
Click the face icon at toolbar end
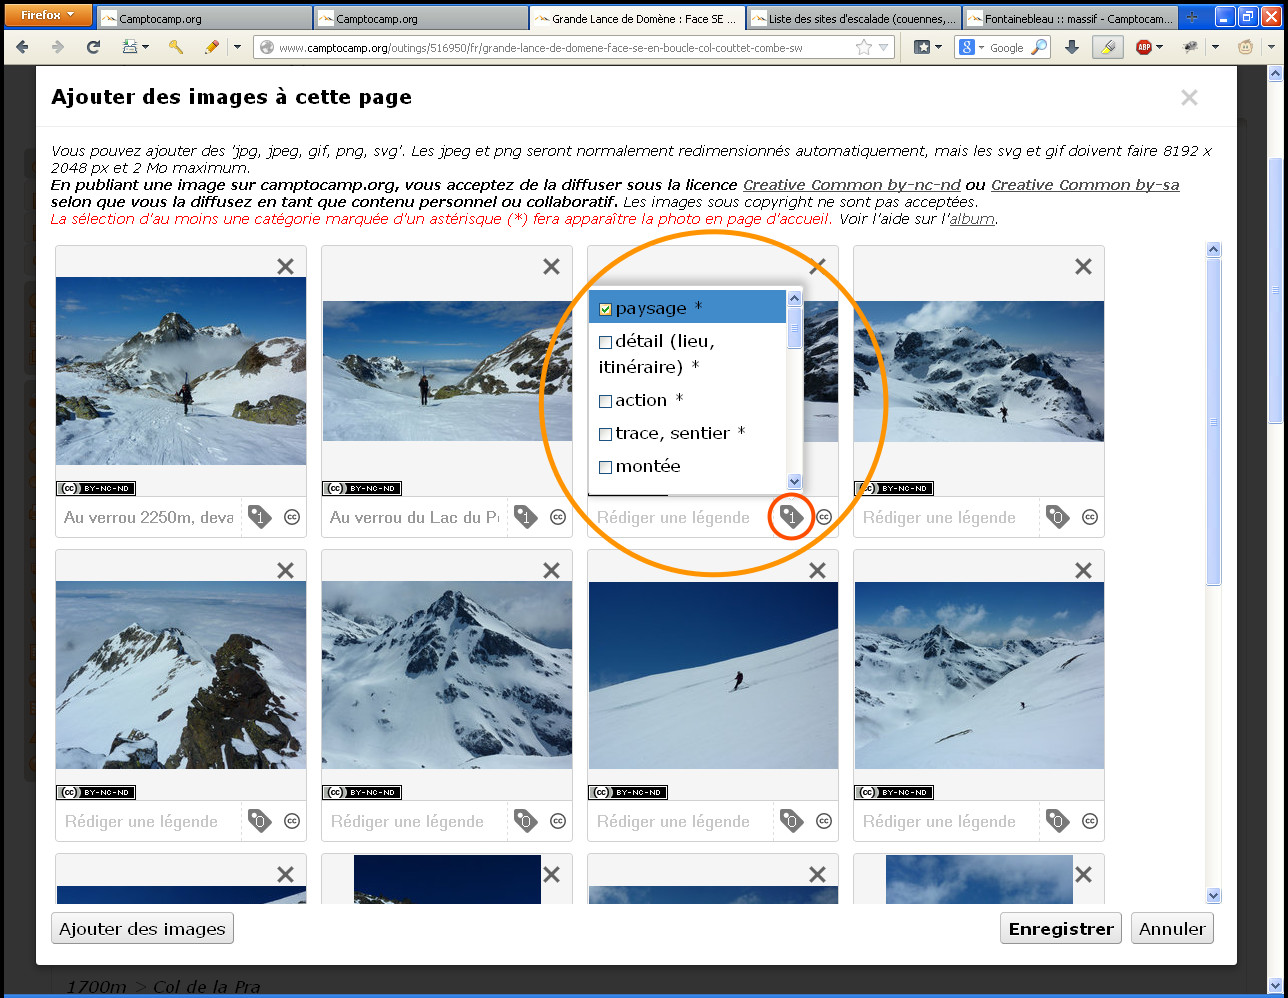(x=1245, y=47)
